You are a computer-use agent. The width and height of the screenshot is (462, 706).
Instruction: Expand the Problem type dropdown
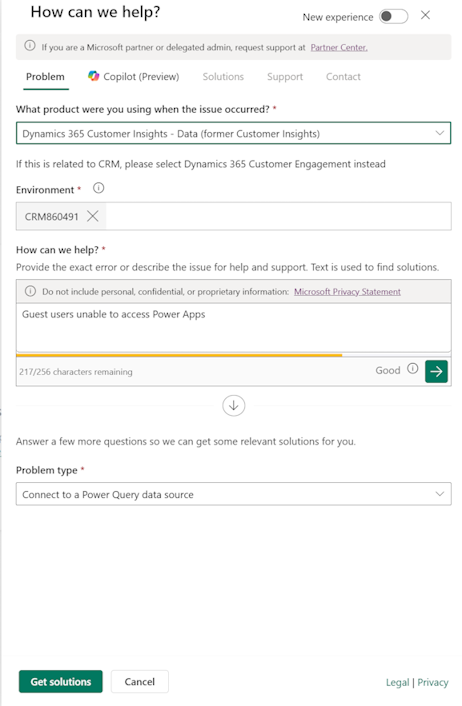click(233, 494)
